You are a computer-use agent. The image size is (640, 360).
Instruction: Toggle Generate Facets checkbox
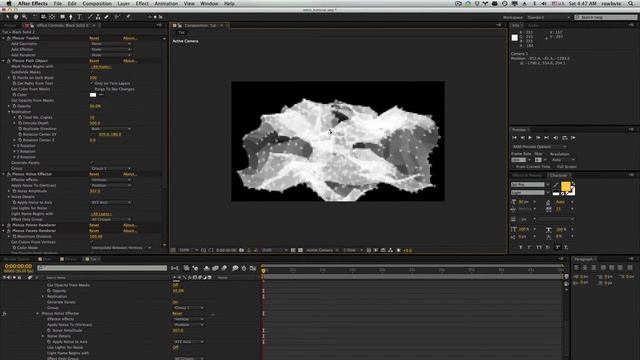click(91, 163)
